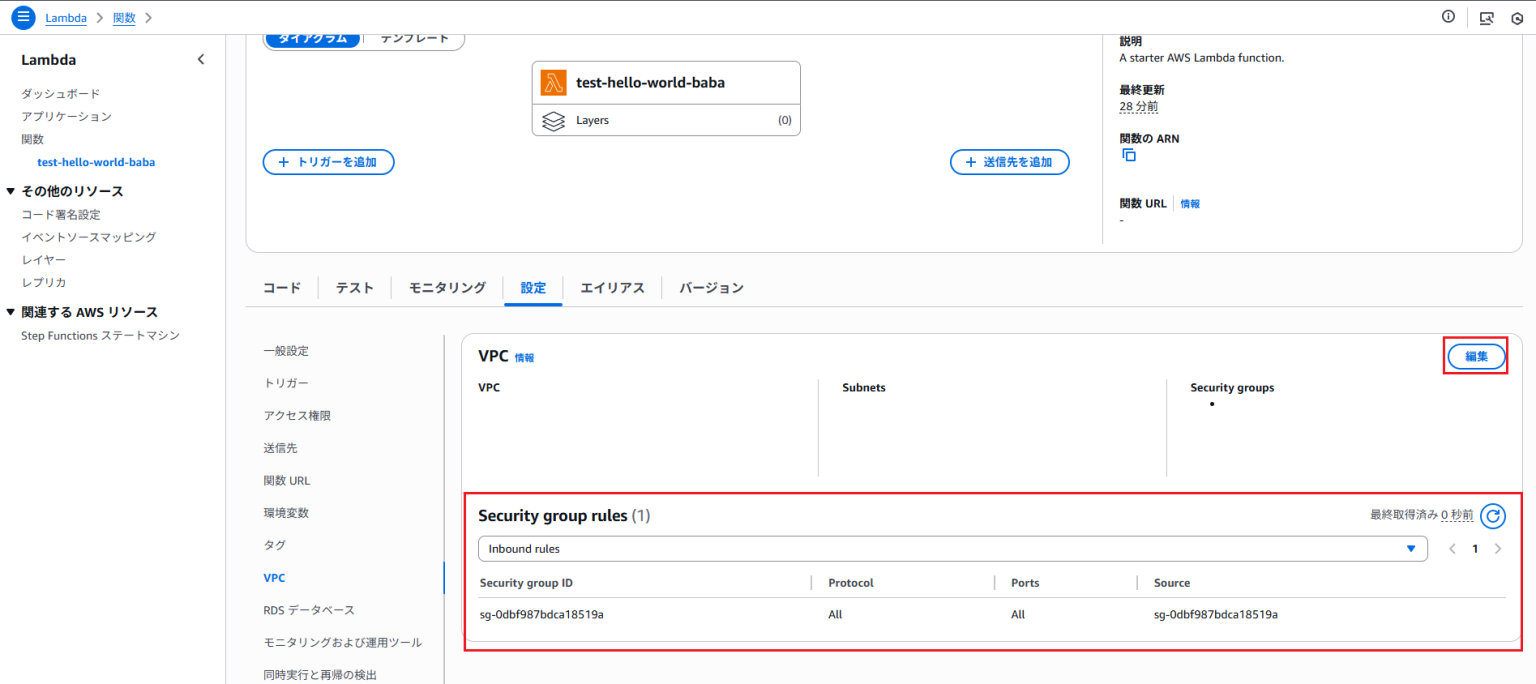The image size is (1536, 684).
Task: Copy the function ARN using the copy icon
Action: tap(1130, 157)
